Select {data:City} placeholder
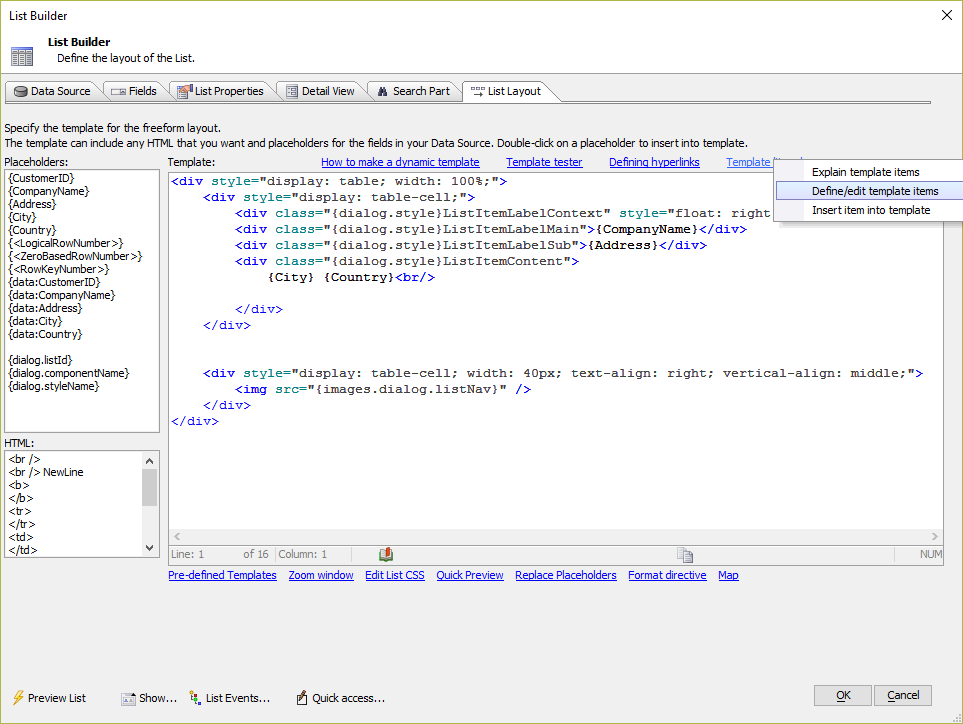Image resolution: width=963 pixels, height=724 pixels. coord(35,321)
